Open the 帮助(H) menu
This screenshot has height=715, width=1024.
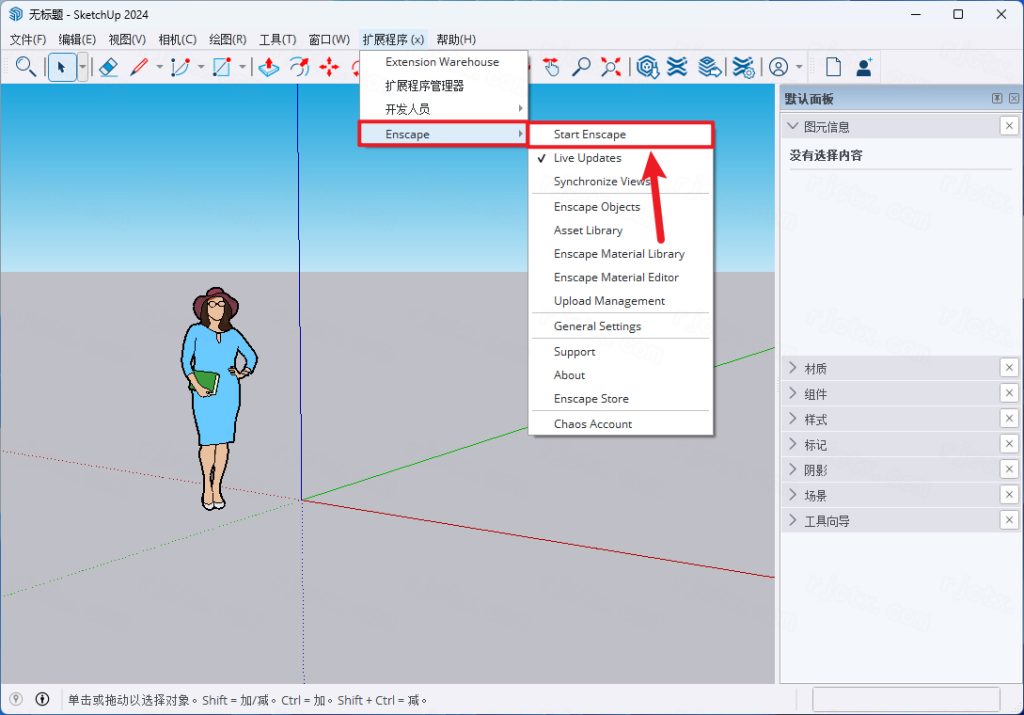456,39
